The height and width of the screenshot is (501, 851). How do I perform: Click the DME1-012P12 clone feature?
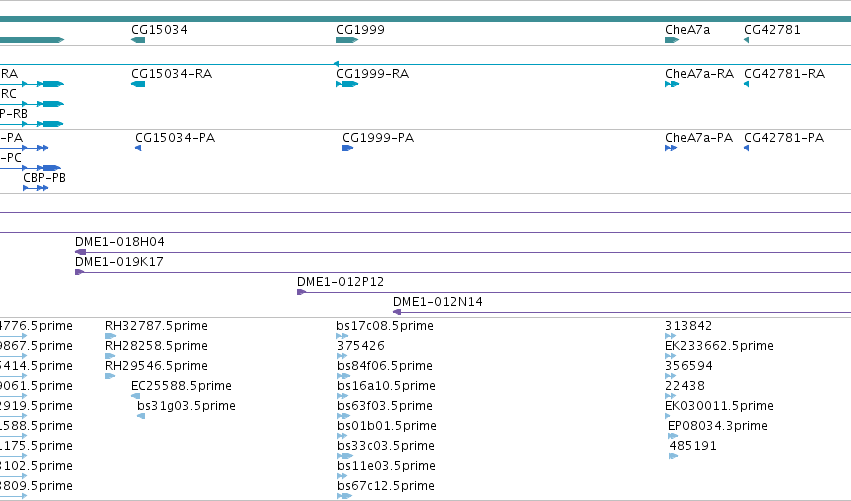[574, 292]
